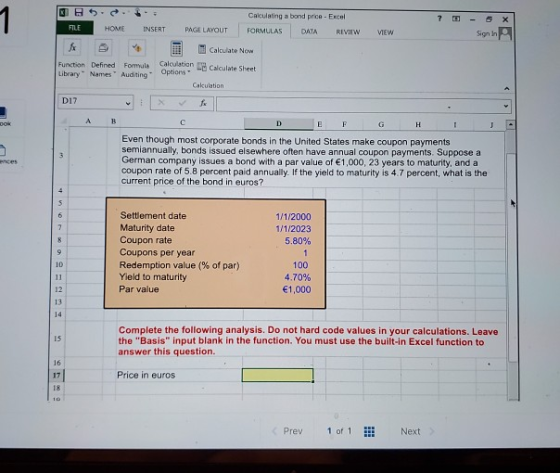Viewport: 560px width, 473px height.
Task: Click Calculate Sheet
Action: (227, 68)
